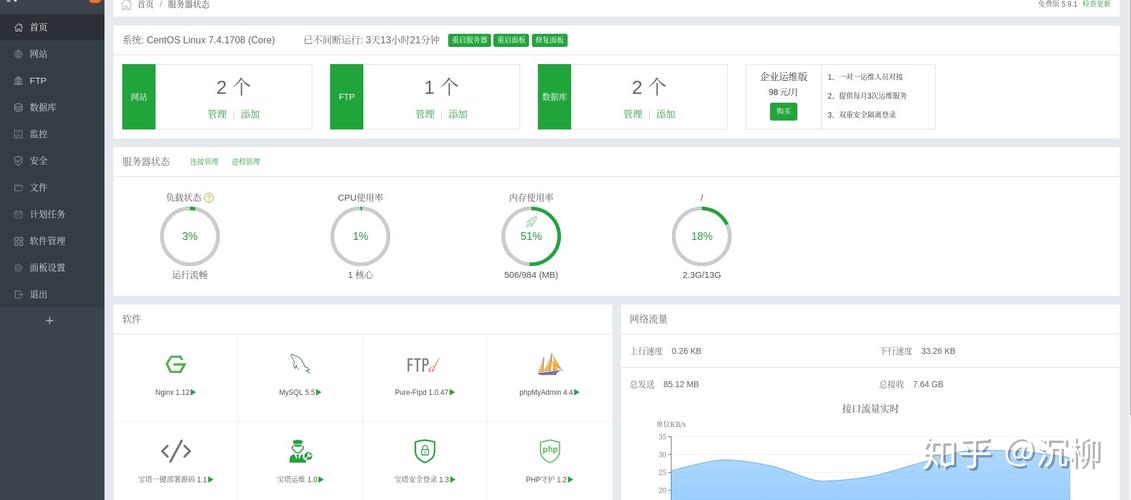Click 添加 link in FTP card
The width and height of the screenshot is (1131, 500).
[x=458, y=114]
